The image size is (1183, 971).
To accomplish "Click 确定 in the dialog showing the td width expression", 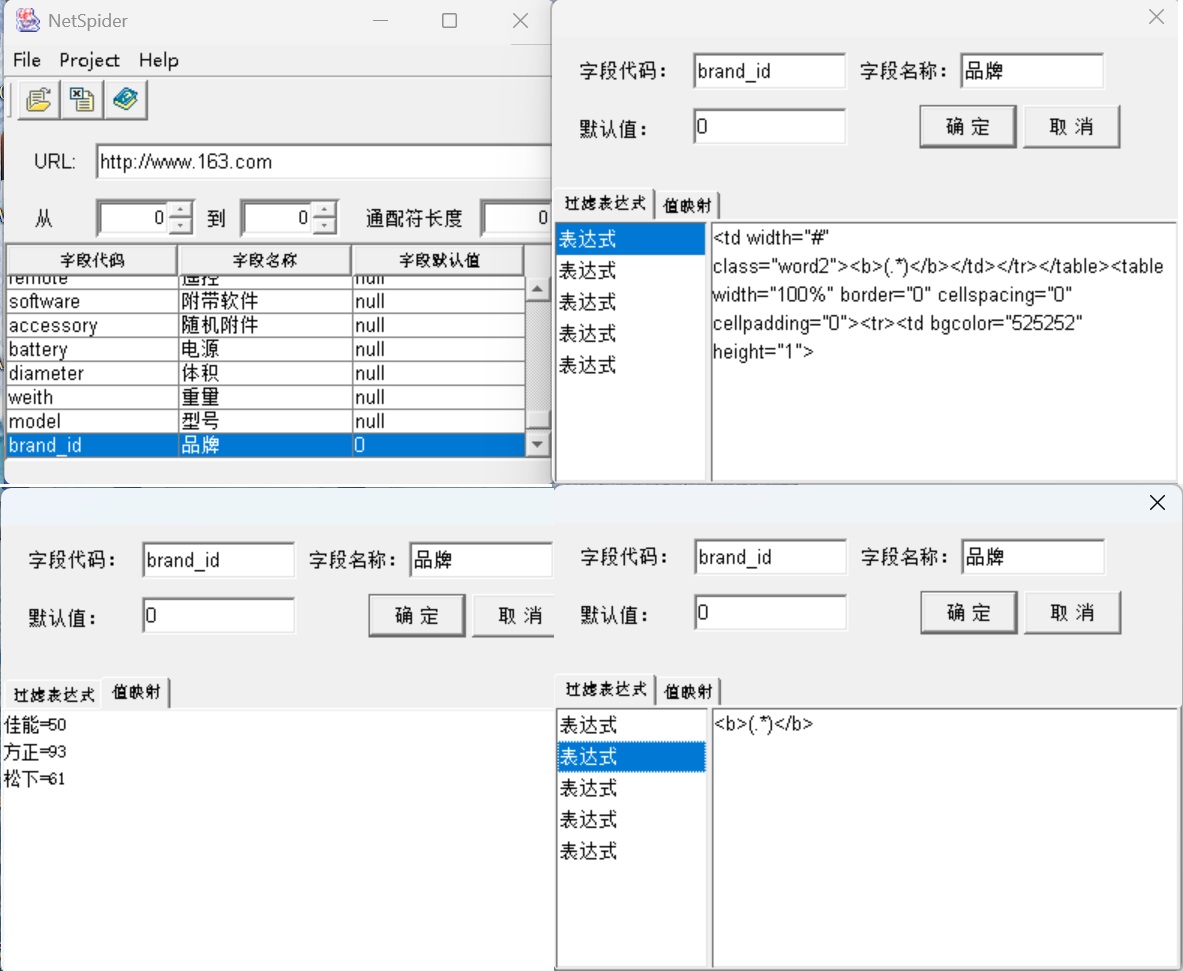I will (x=967, y=127).
